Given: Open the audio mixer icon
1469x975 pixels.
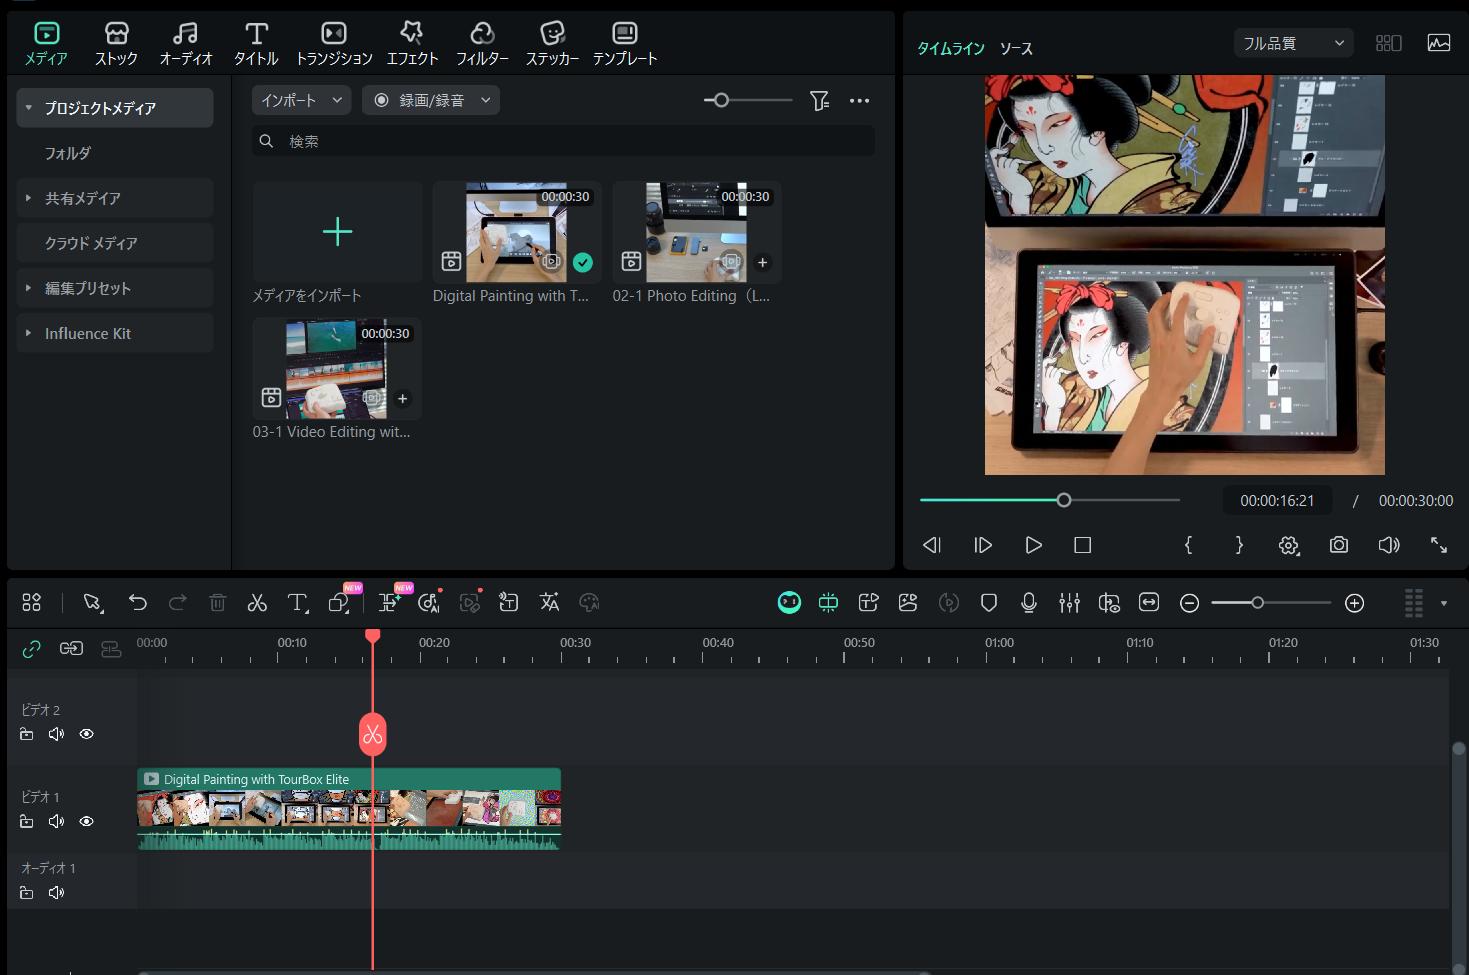Looking at the screenshot, I should tap(1069, 603).
